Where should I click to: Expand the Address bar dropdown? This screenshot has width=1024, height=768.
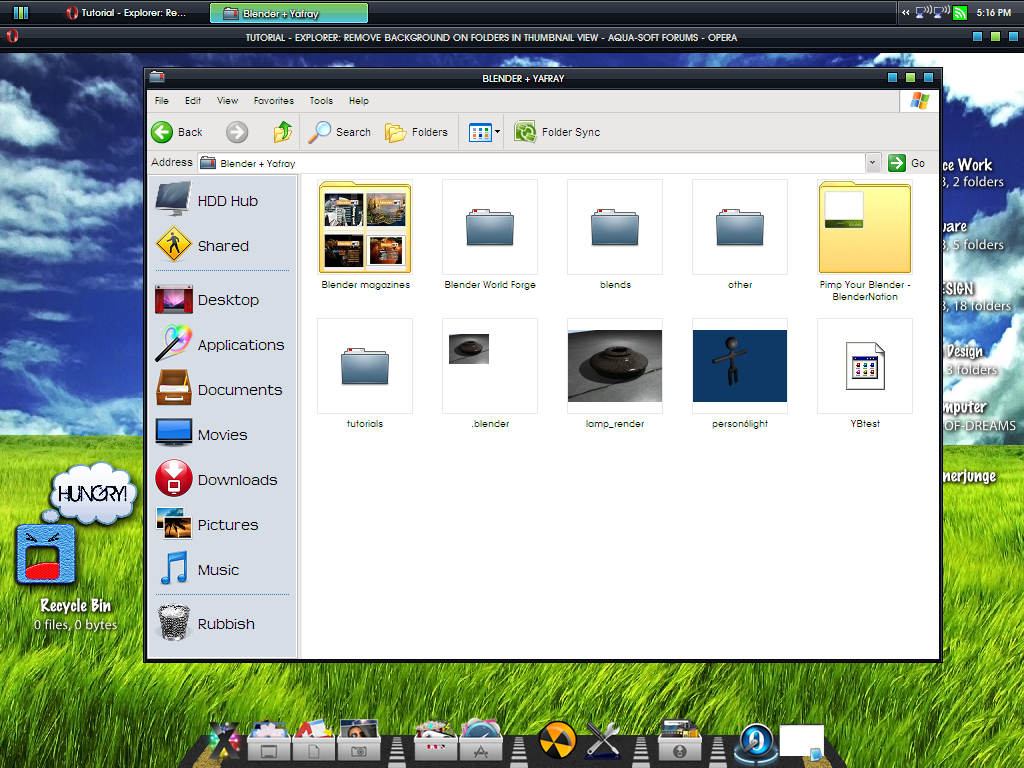(x=872, y=163)
